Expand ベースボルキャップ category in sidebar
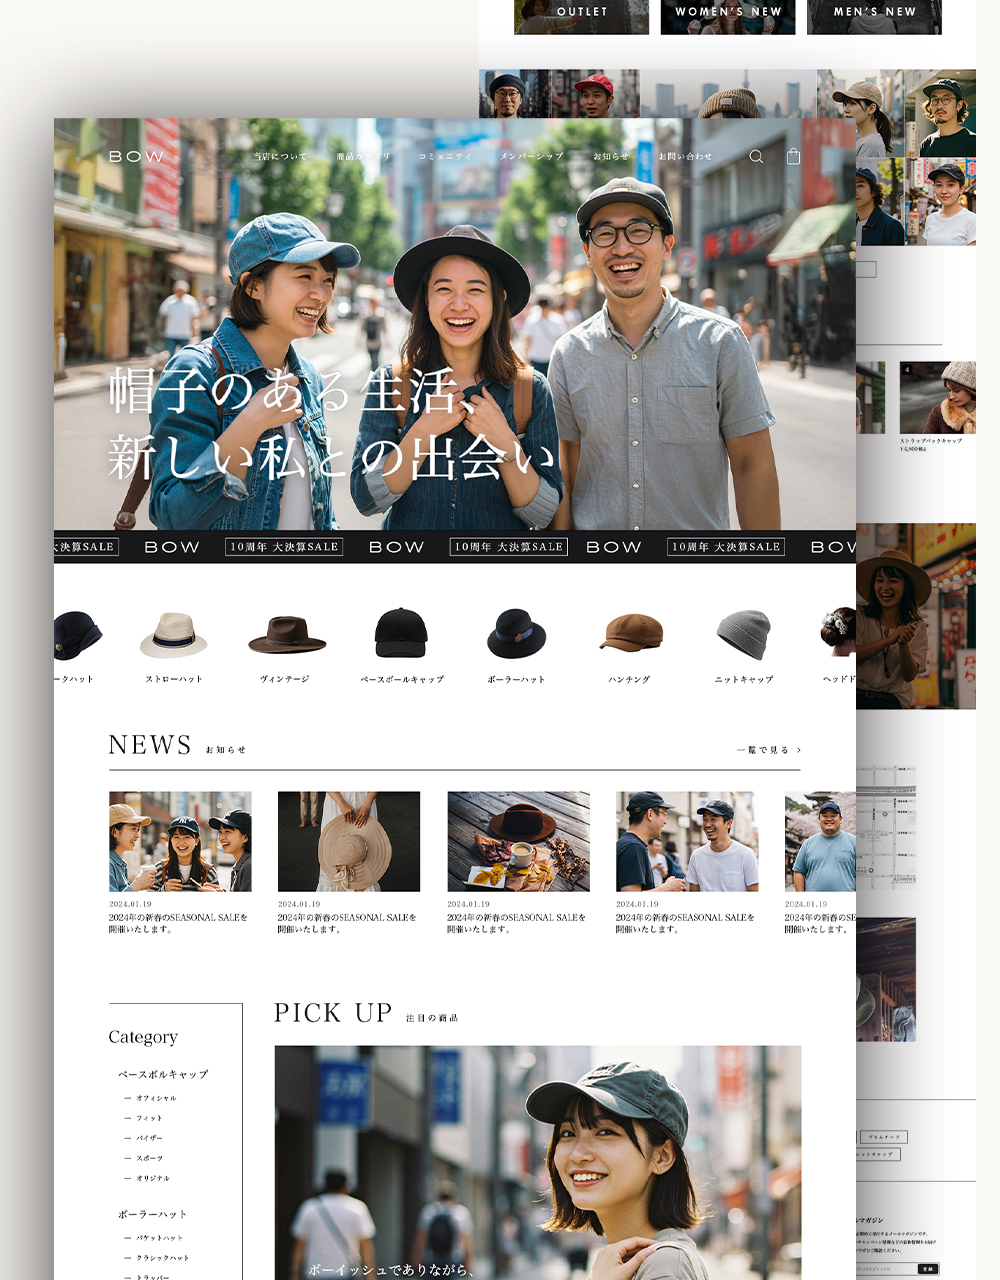 (x=163, y=1074)
